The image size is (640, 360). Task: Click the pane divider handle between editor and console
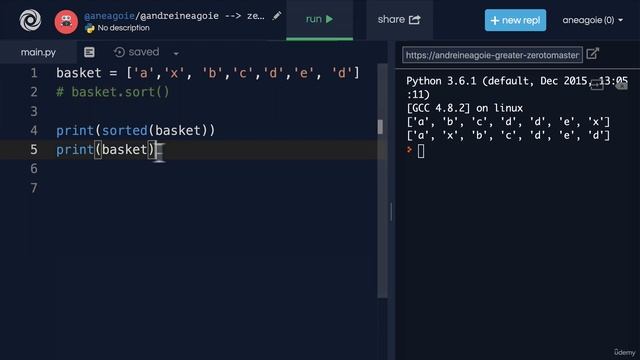[391, 212]
